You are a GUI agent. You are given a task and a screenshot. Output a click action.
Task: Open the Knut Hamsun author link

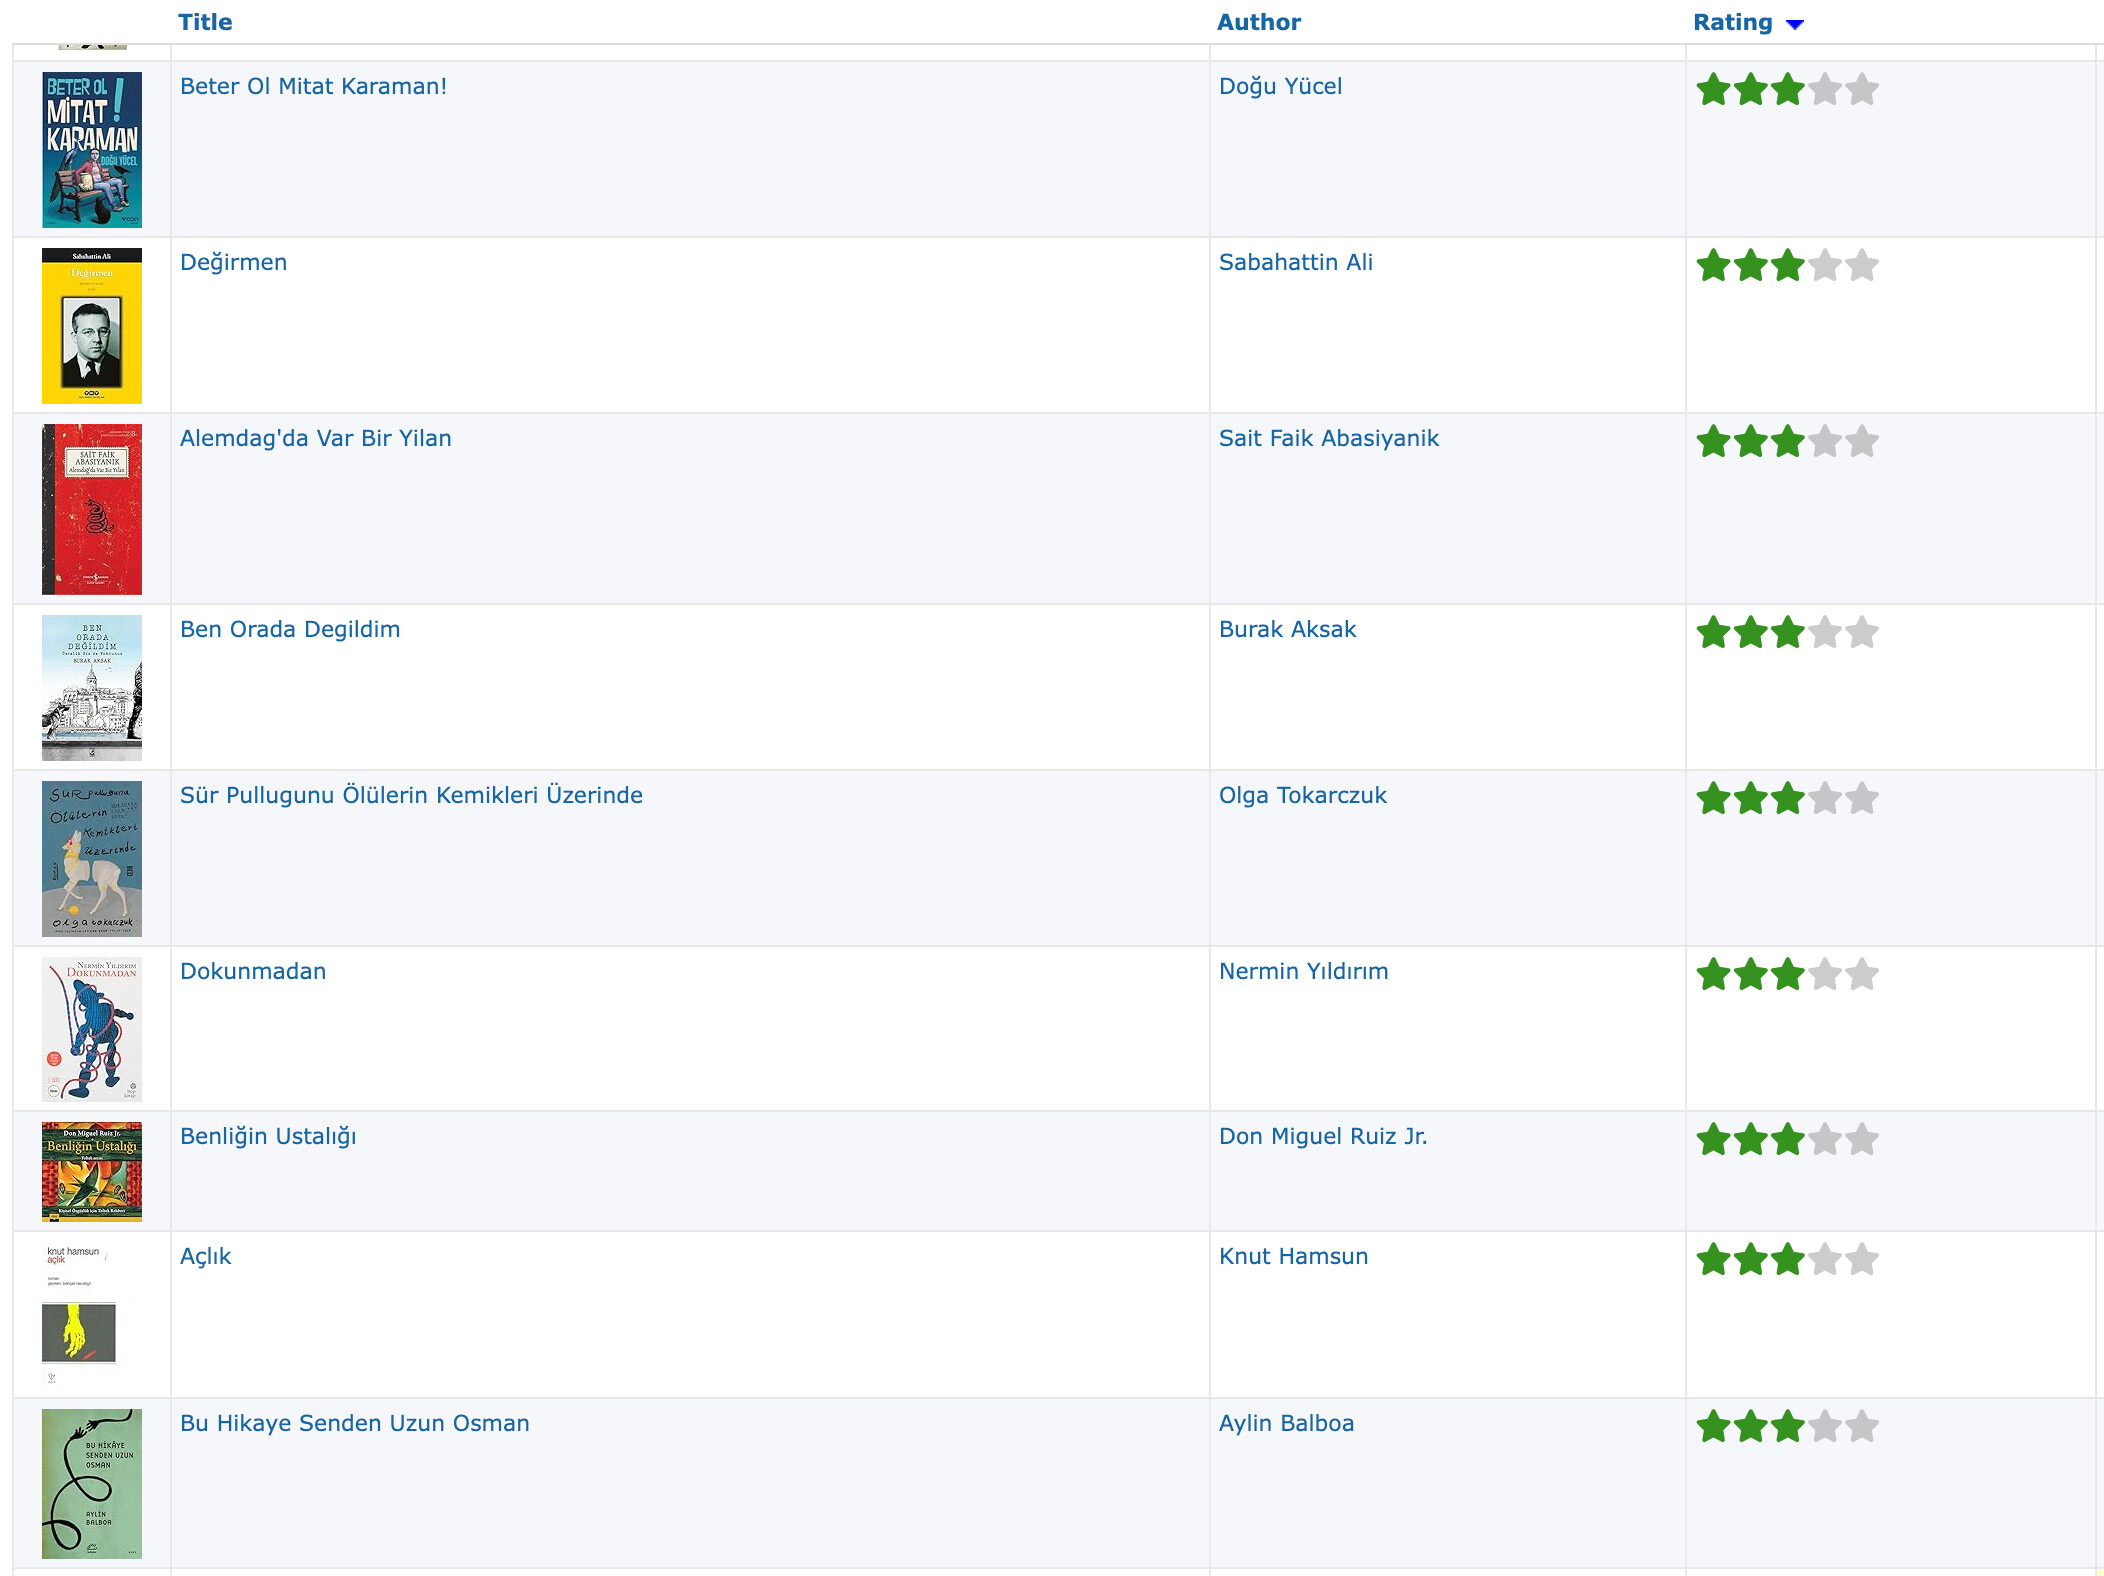point(1293,1256)
